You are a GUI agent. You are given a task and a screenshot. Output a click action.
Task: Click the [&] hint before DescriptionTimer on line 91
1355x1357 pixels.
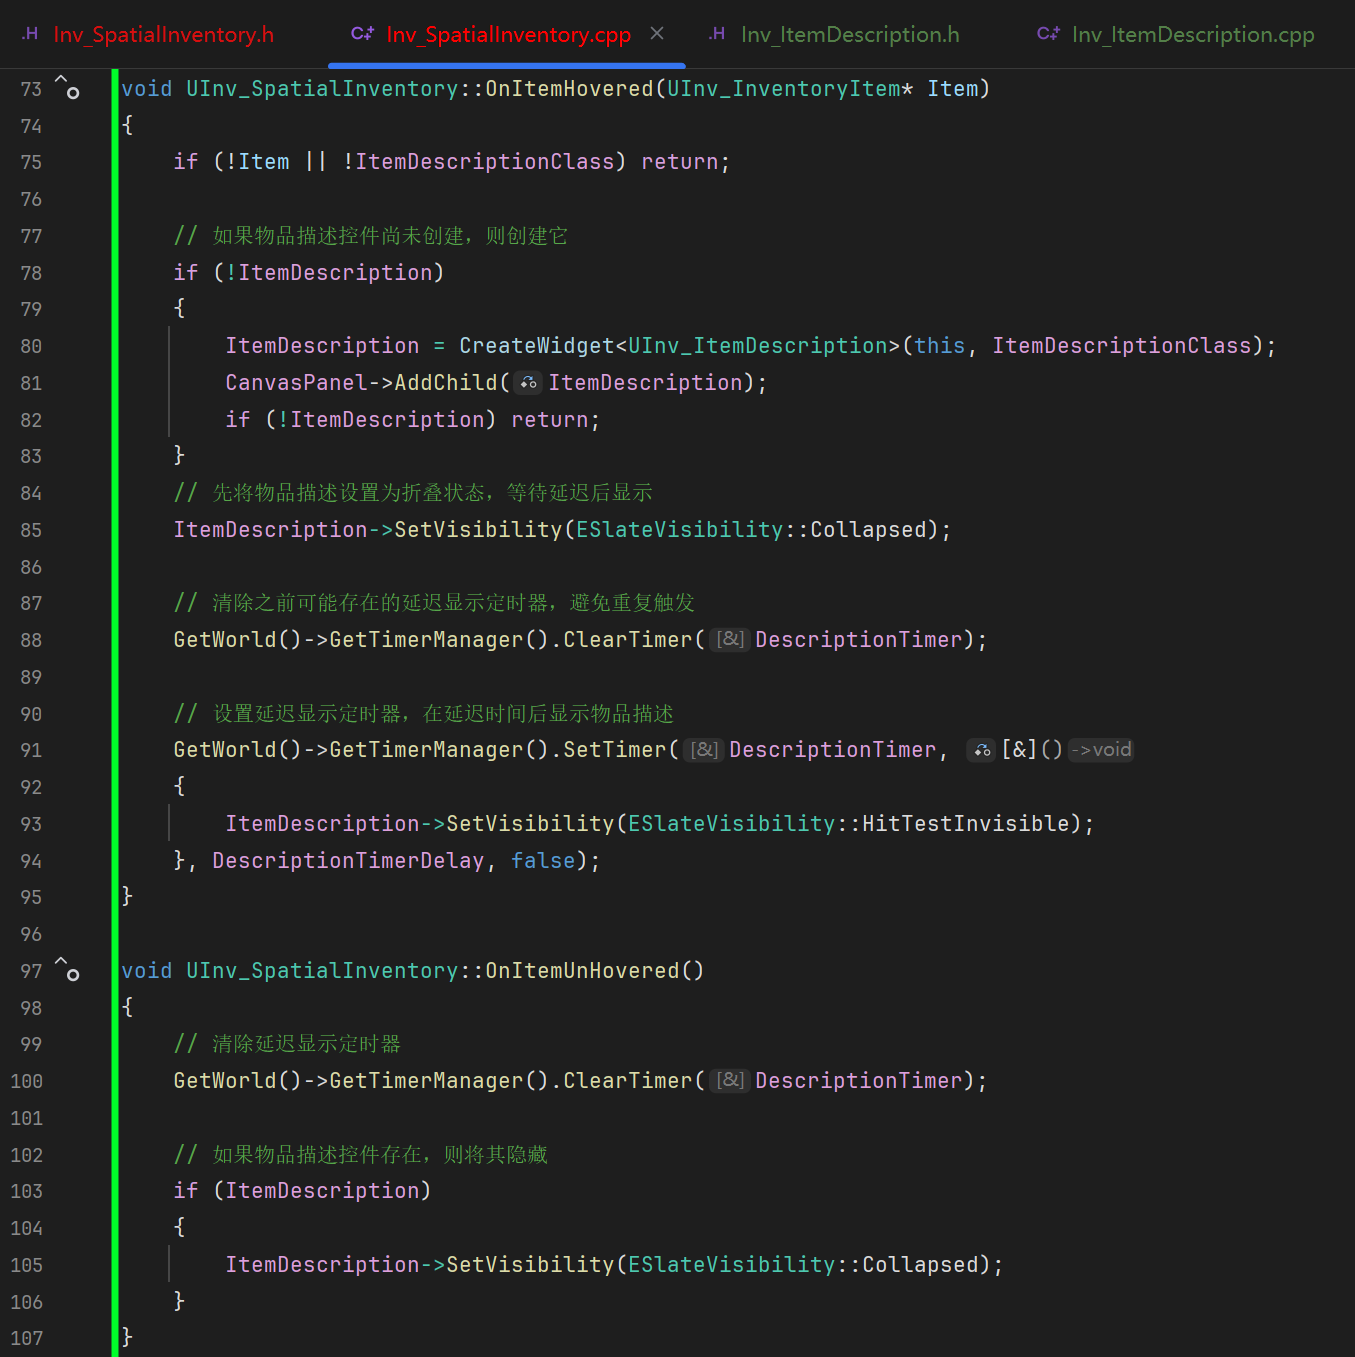(x=706, y=749)
